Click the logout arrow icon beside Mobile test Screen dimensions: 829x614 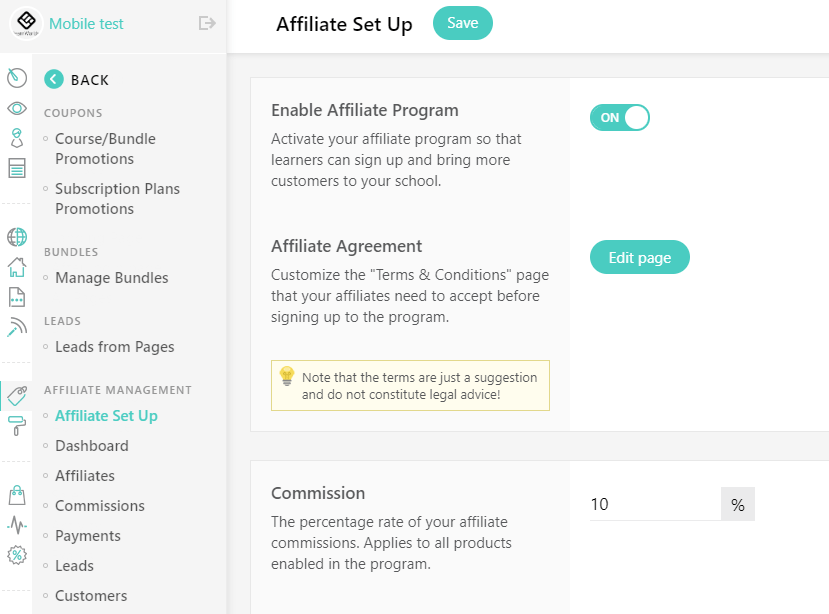pyautogui.click(x=207, y=23)
